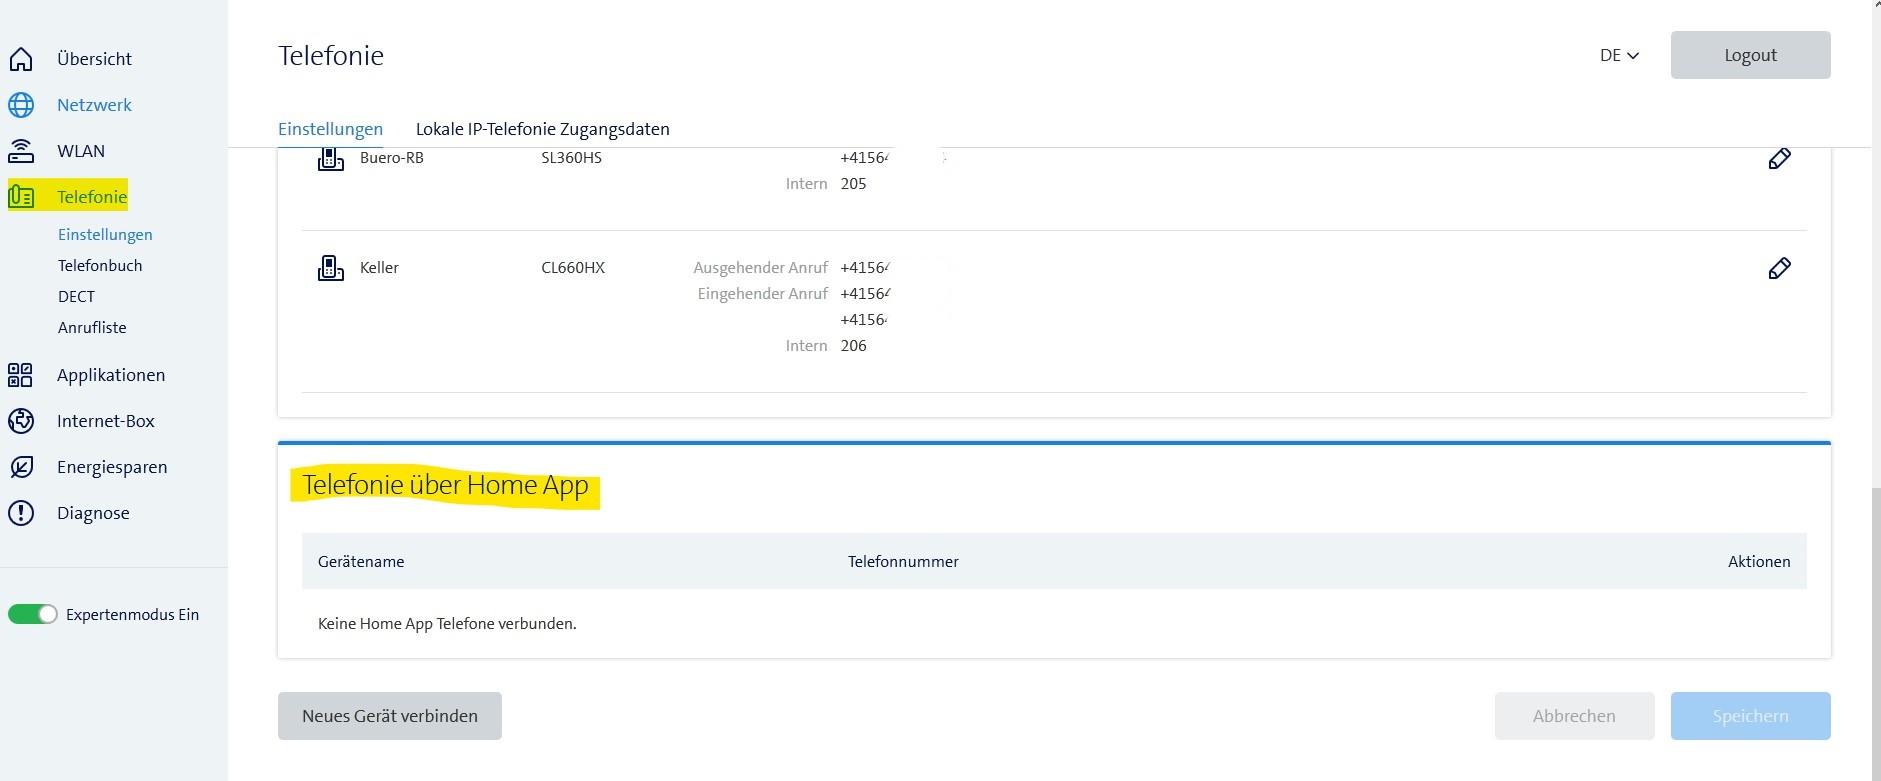The width and height of the screenshot is (1881, 781).
Task: Click the Logout button
Action: [1750, 55]
